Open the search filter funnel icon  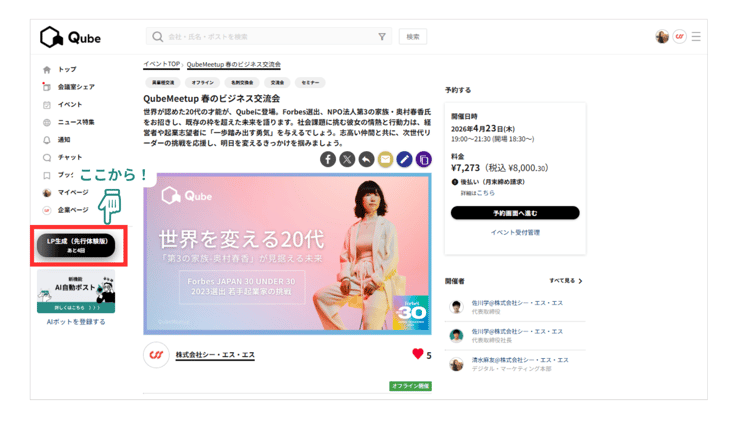pyautogui.click(x=382, y=37)
